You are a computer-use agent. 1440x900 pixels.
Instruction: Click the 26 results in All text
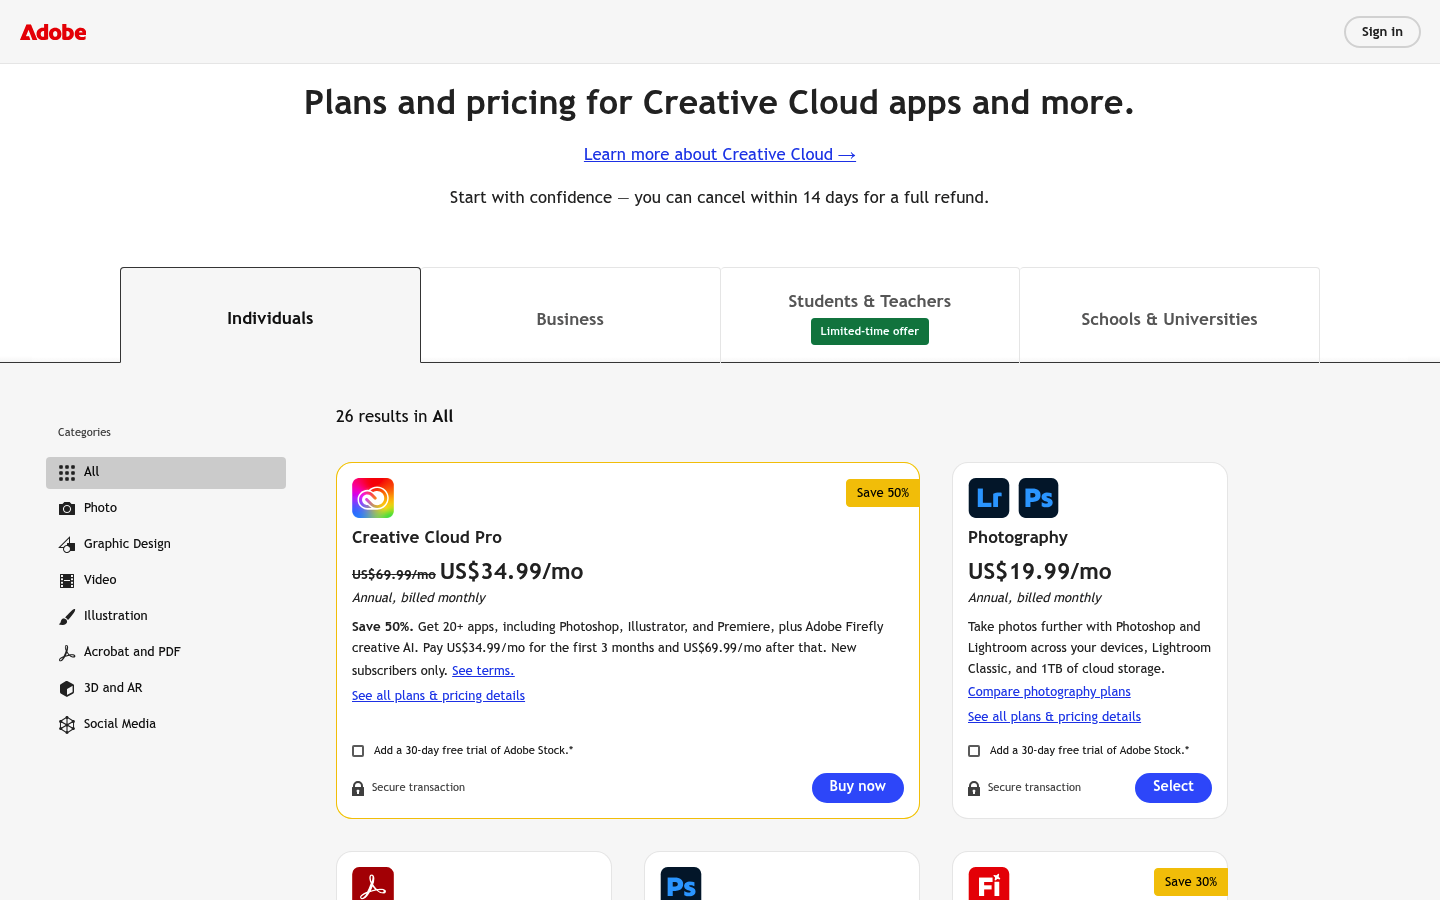[x=395, y=417]
